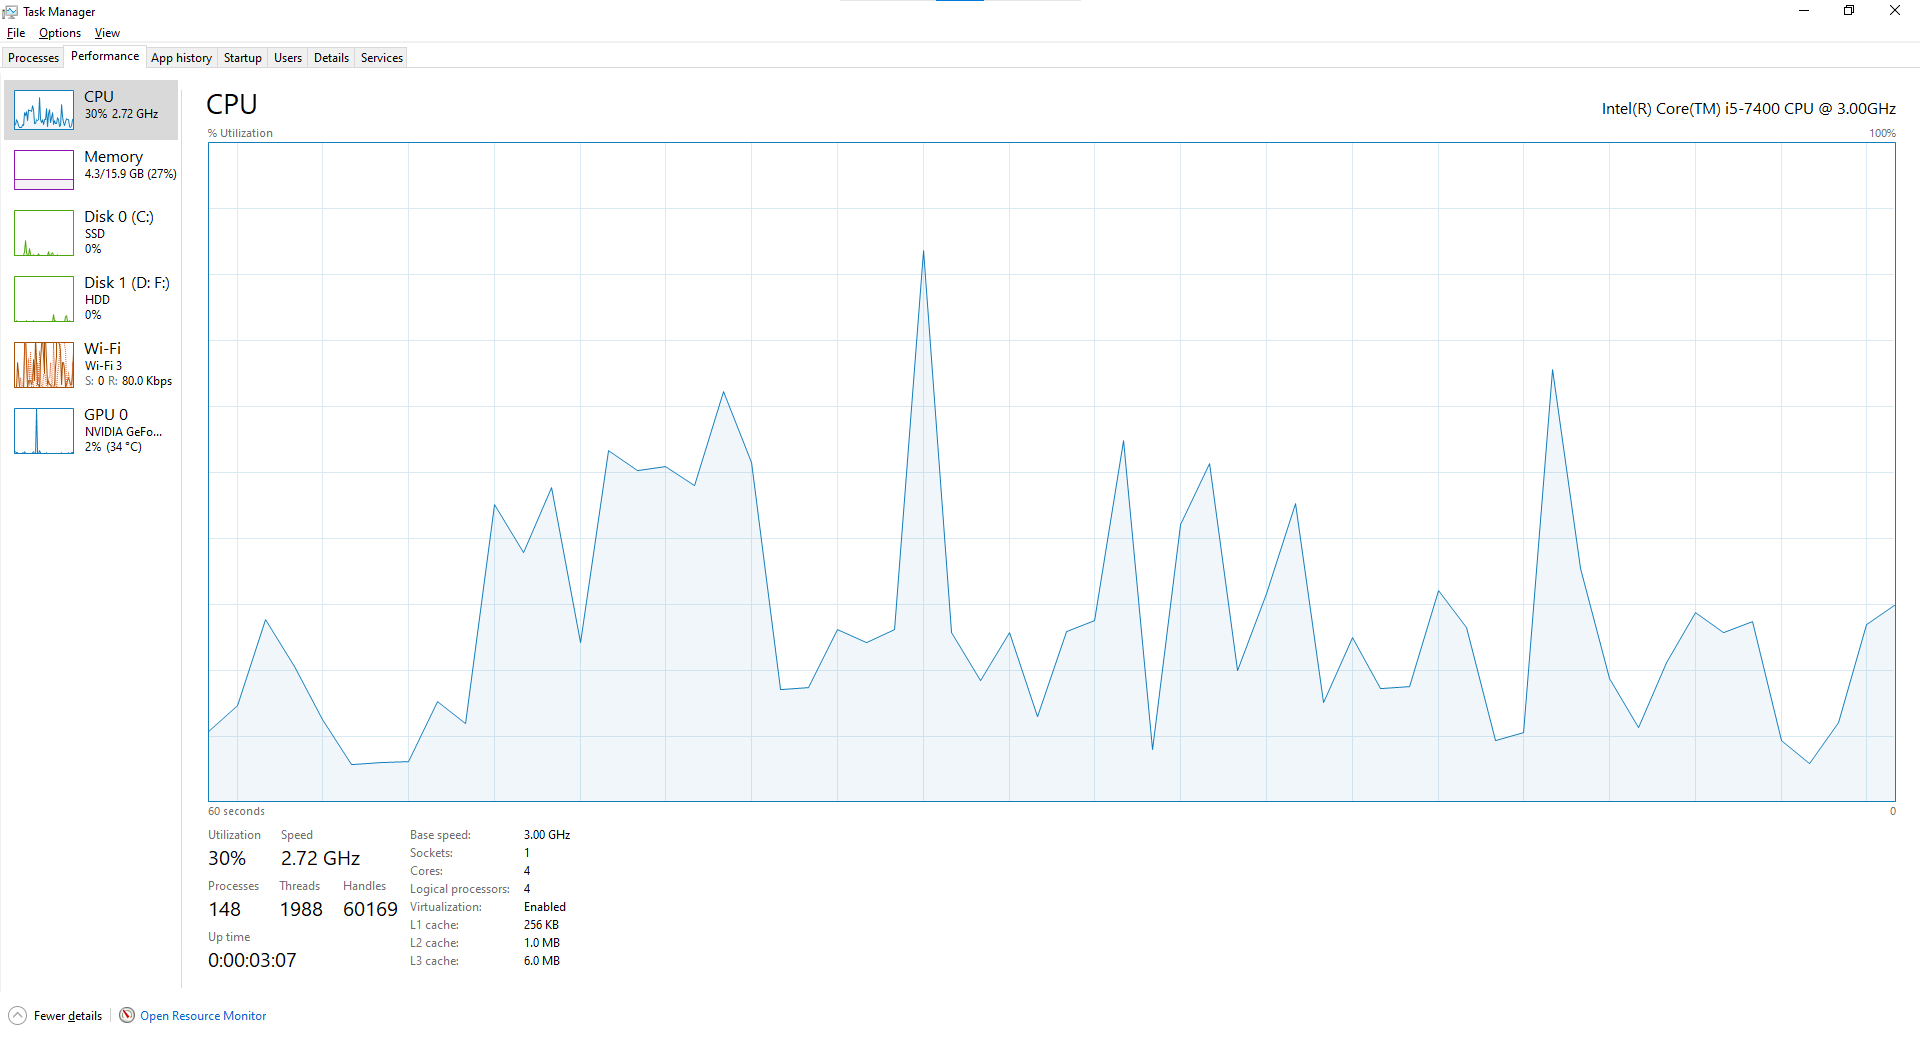1920x1040 pixels.
Task: Click the L3 cache value 6.0 MB
Action: tap(542, 961)
